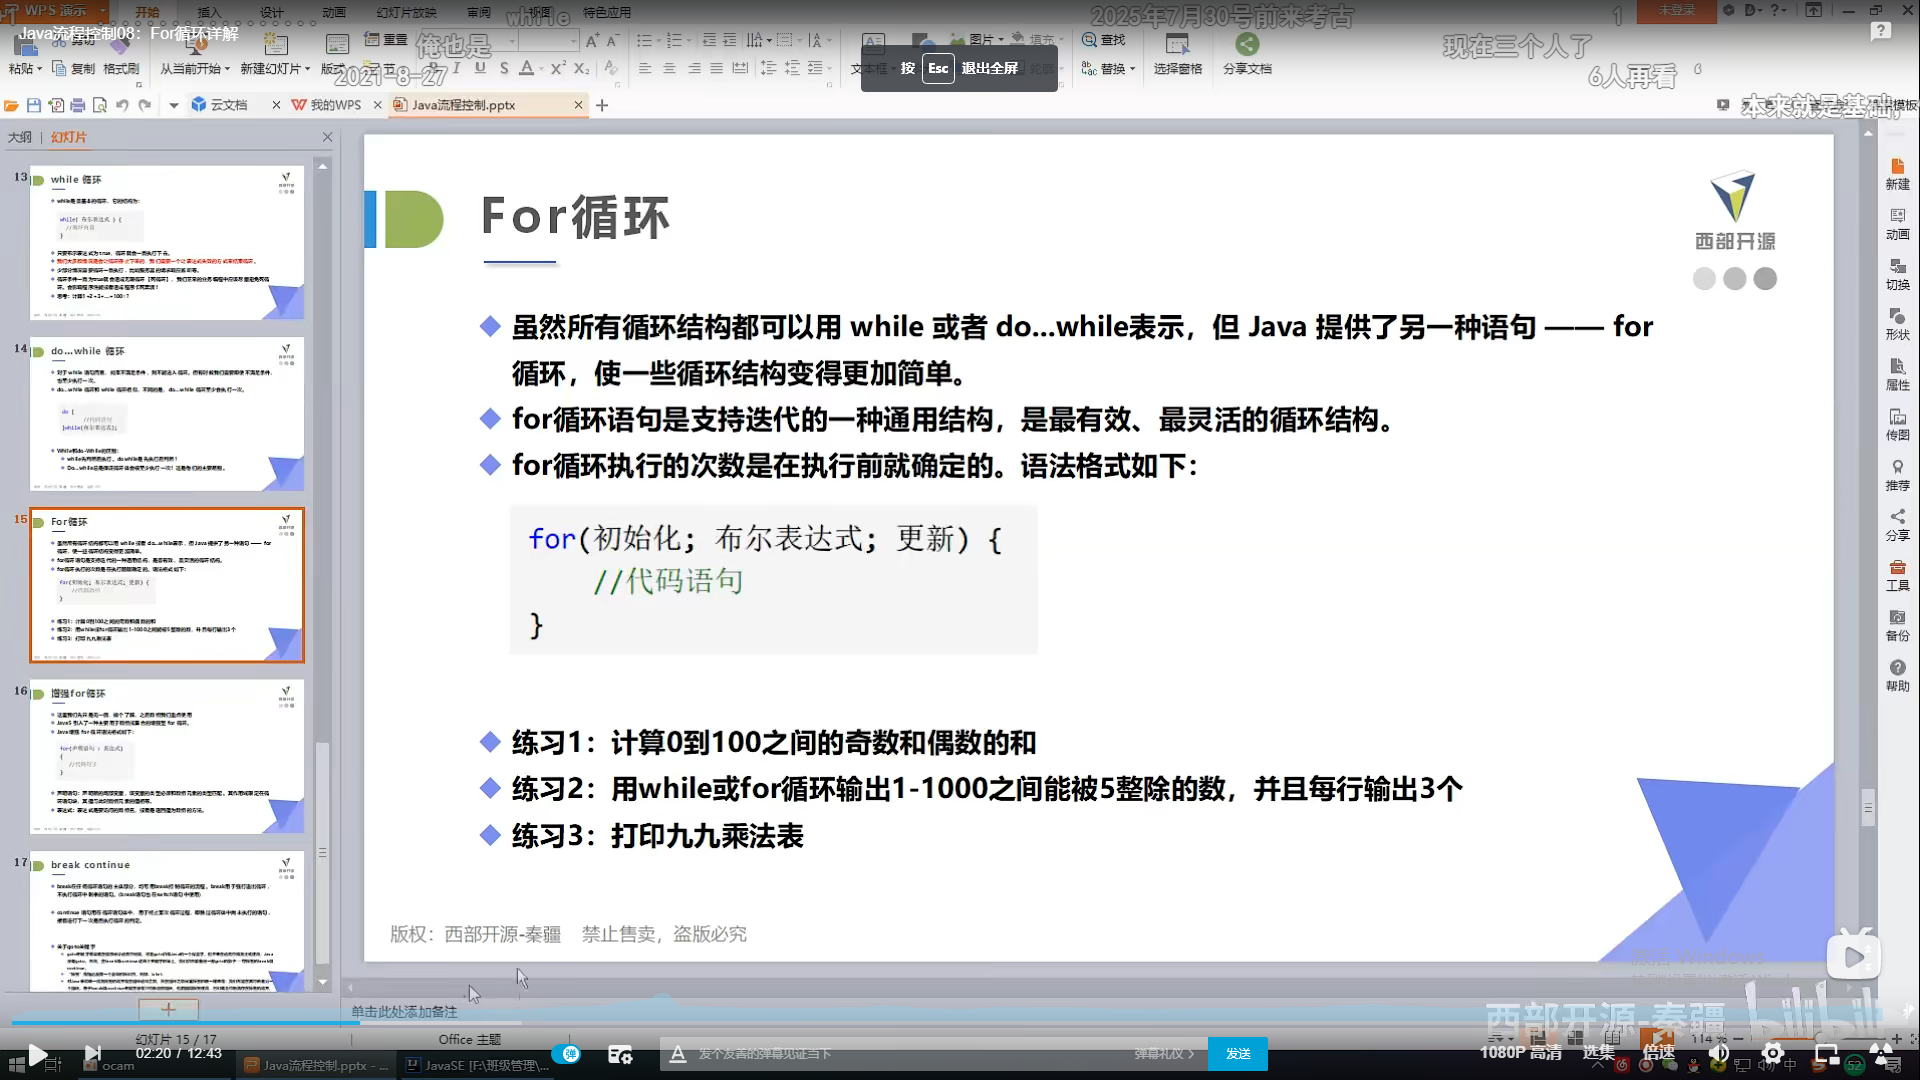Click the Print icon in quick toolbar
Viewport: 1920px width, 1080px height.
coord(78,105)
